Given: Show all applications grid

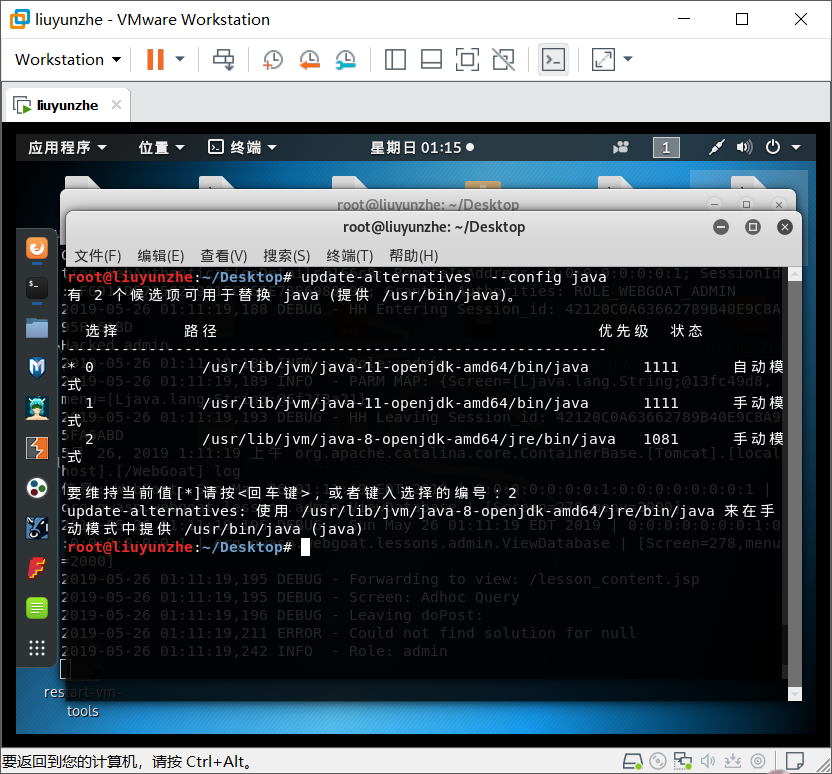Looking at the screenshot, I should pyautogui.click(x=37, y=648).
